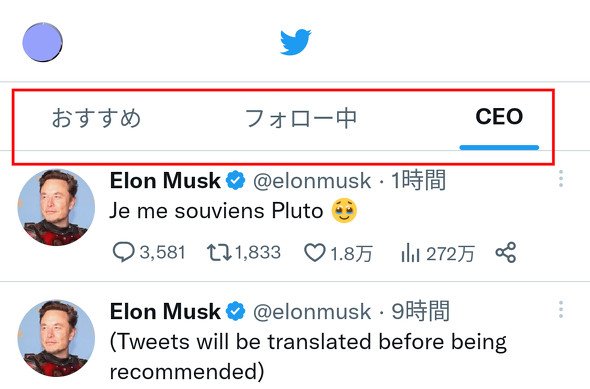
Task: Click the verified badge on first tweet
Action: pos(236,181)
